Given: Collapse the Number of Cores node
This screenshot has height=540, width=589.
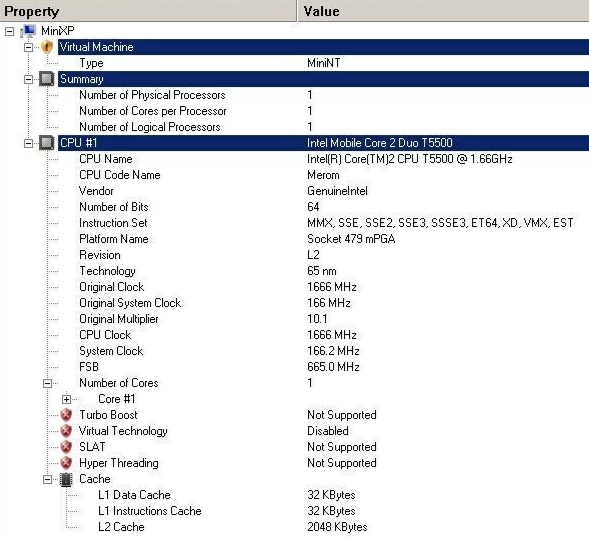Looking at the screenshot, I should (47, 383).
